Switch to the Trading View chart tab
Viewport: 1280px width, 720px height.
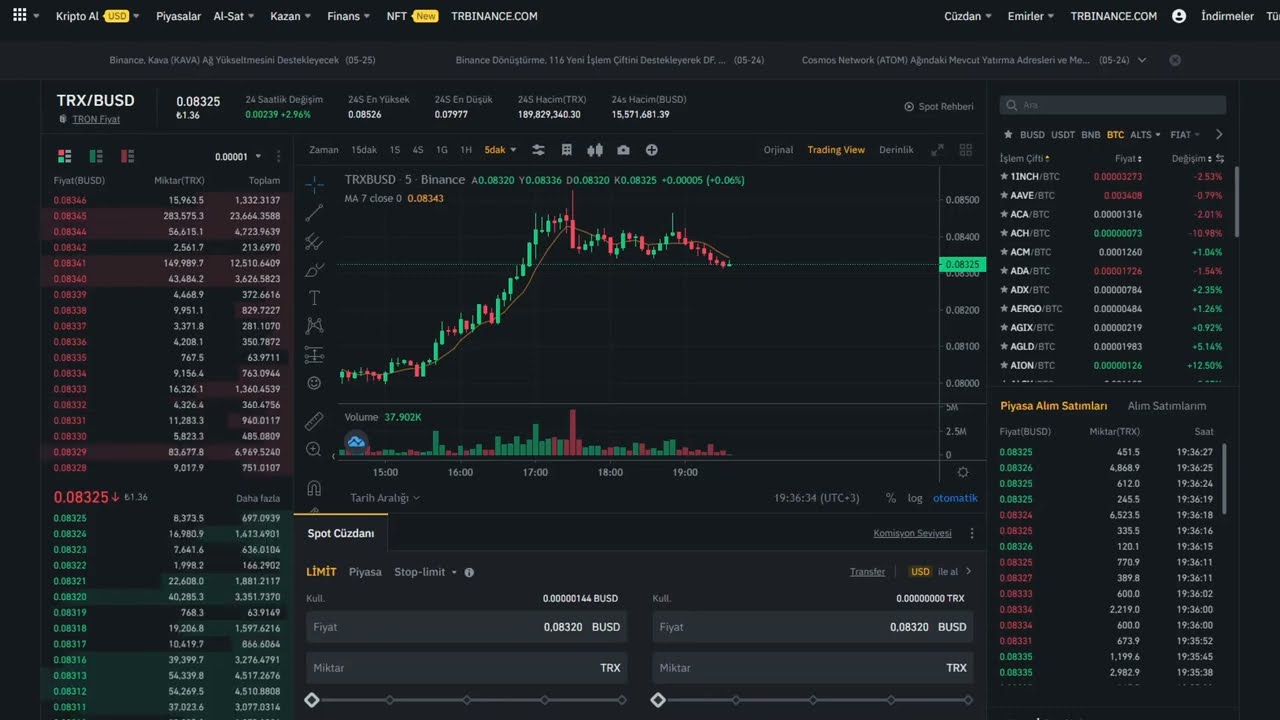[x=836, y=150]
